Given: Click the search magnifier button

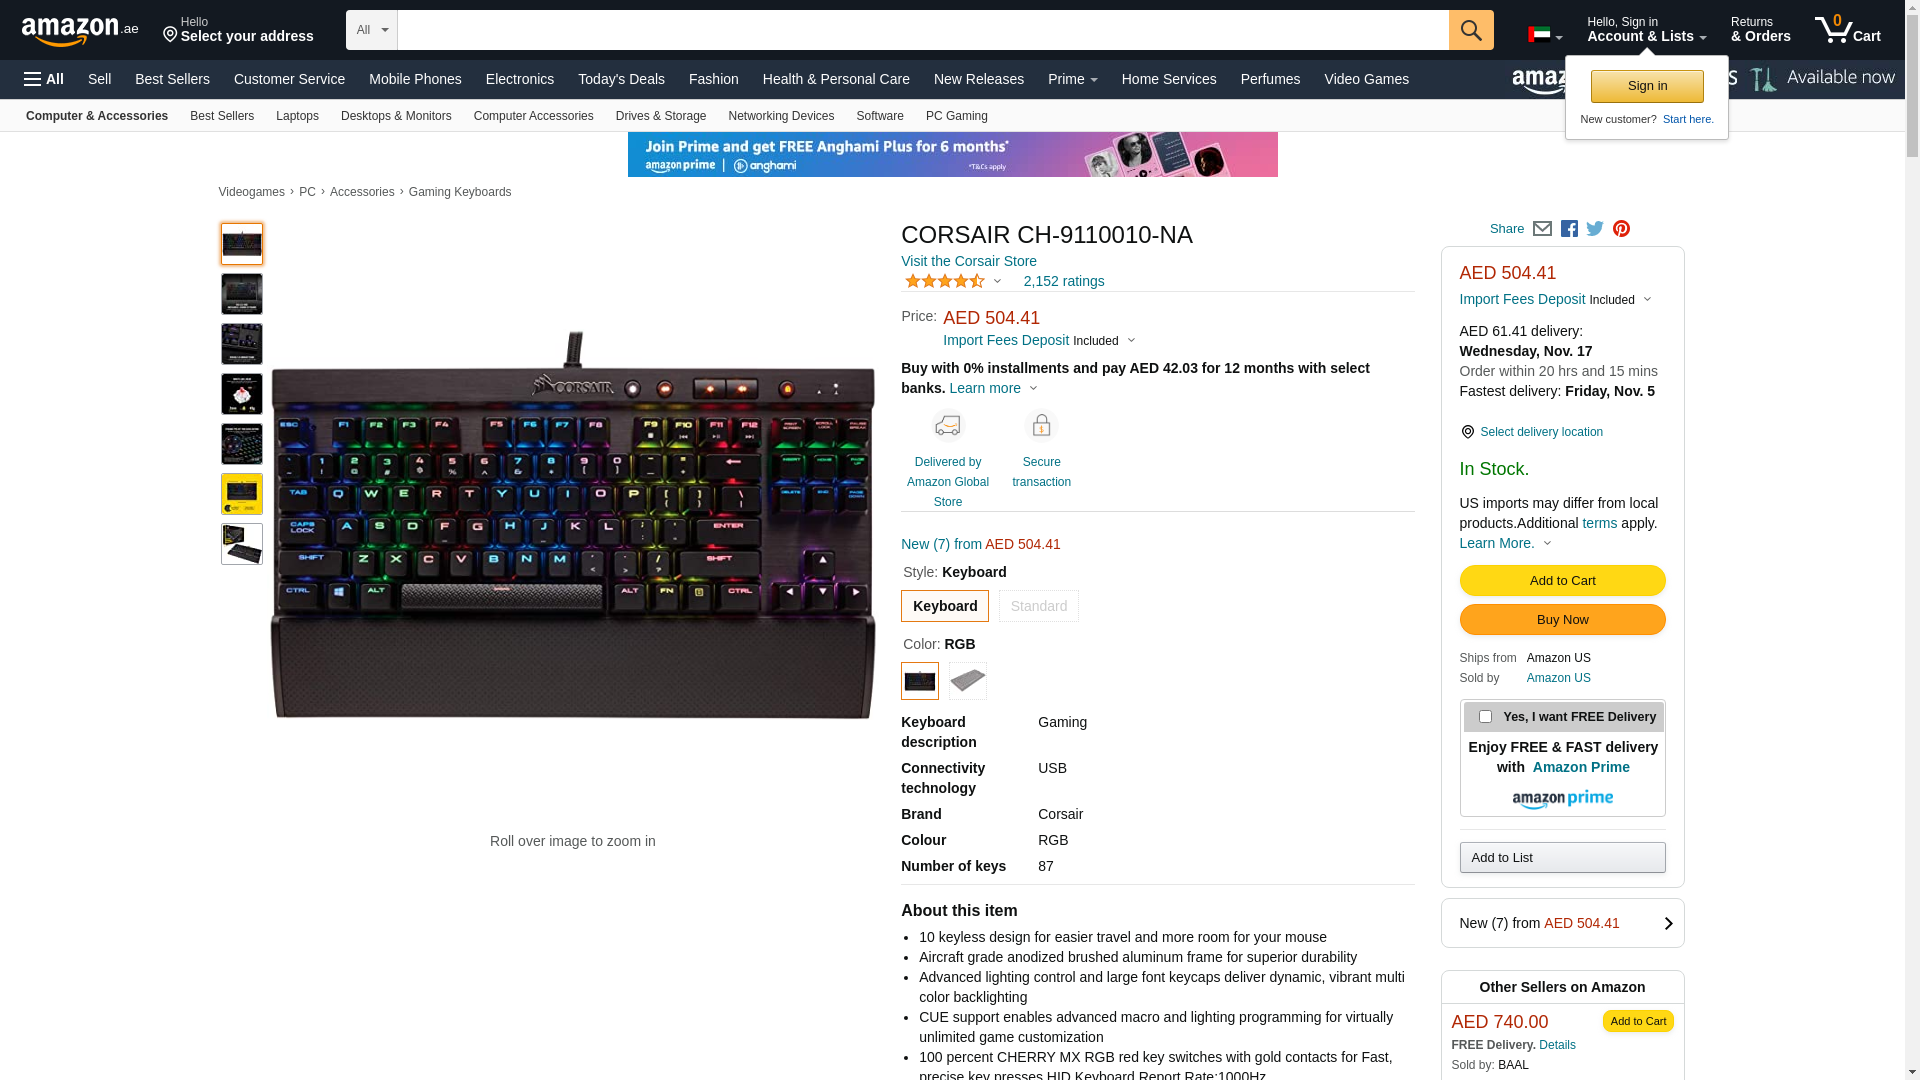Looking at the screenshot, I should pos(1471,30).
